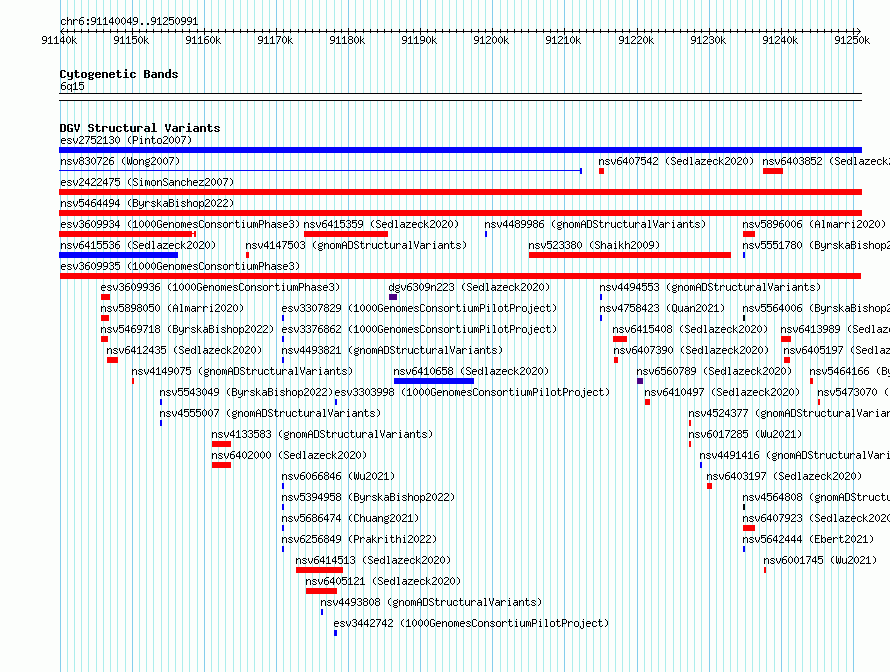This screenshot has height=672, width=890.
Task: Open esv3442742 (1000GenomesConsortiumPilotProject) label
Action: tap(471, 623)
